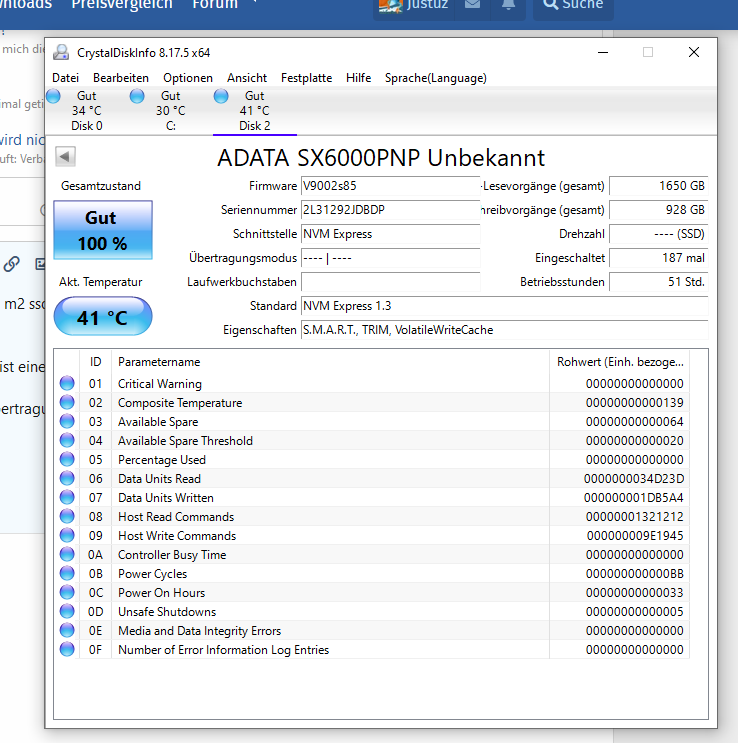Select the raw value 000000001DB5A4
This screenshot has width=738, height=743.
634,498
